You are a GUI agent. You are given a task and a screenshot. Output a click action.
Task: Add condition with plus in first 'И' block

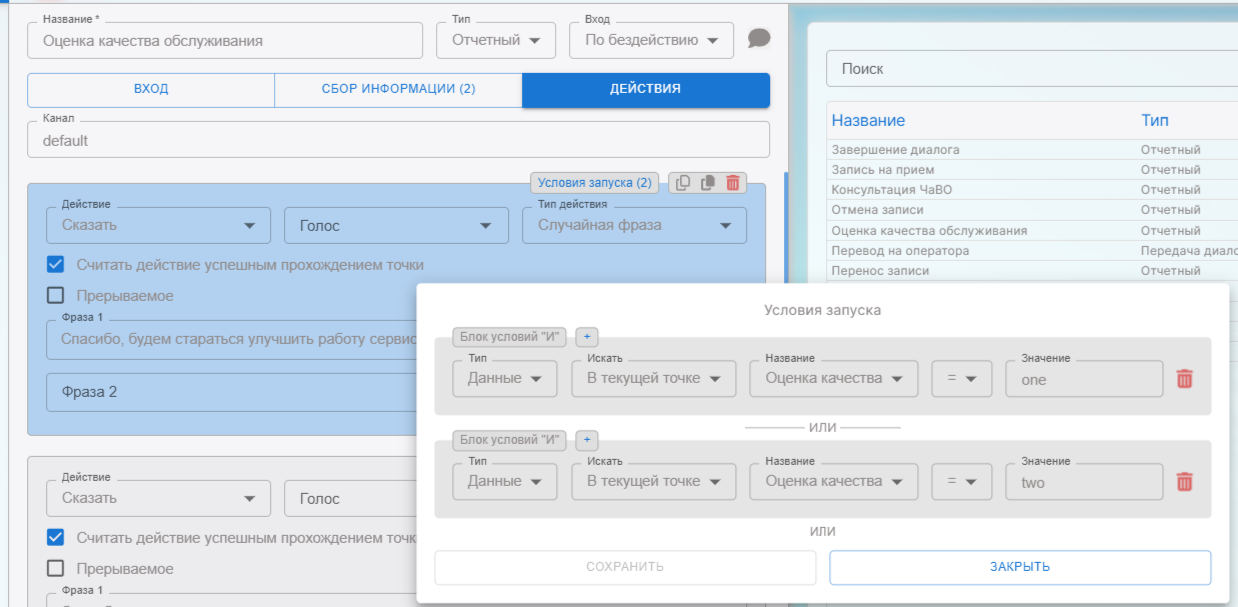click(x=587, y=337)
